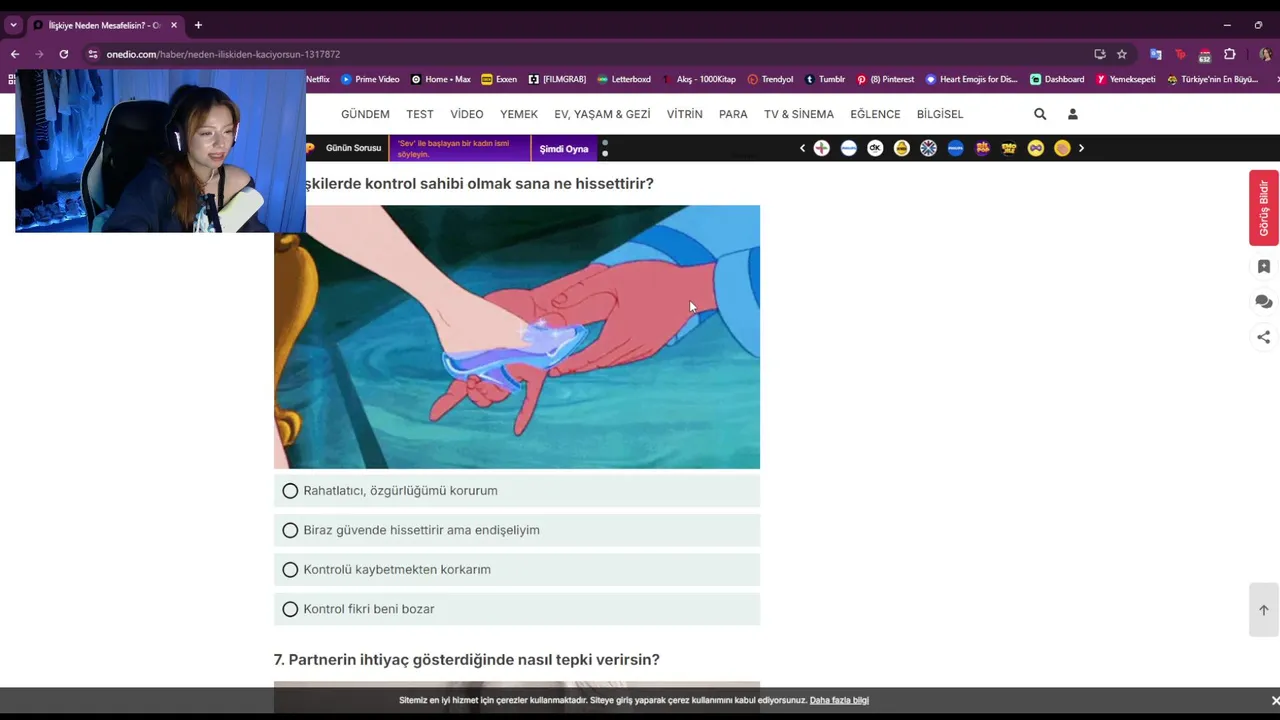Open the BİLGİSEL menu item

(940, 114)
